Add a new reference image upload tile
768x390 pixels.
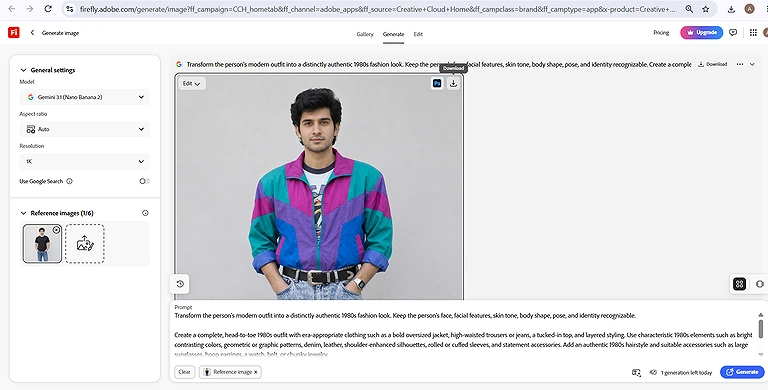pos(85,244)
